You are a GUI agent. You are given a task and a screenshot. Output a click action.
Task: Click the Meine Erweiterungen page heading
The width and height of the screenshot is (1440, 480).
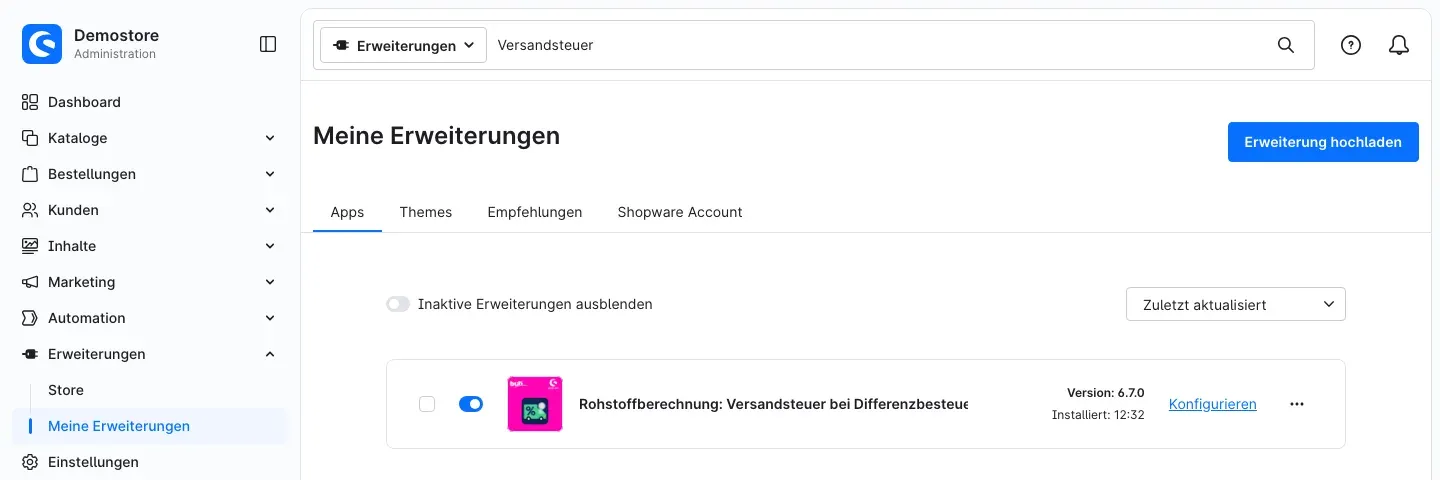436,136
